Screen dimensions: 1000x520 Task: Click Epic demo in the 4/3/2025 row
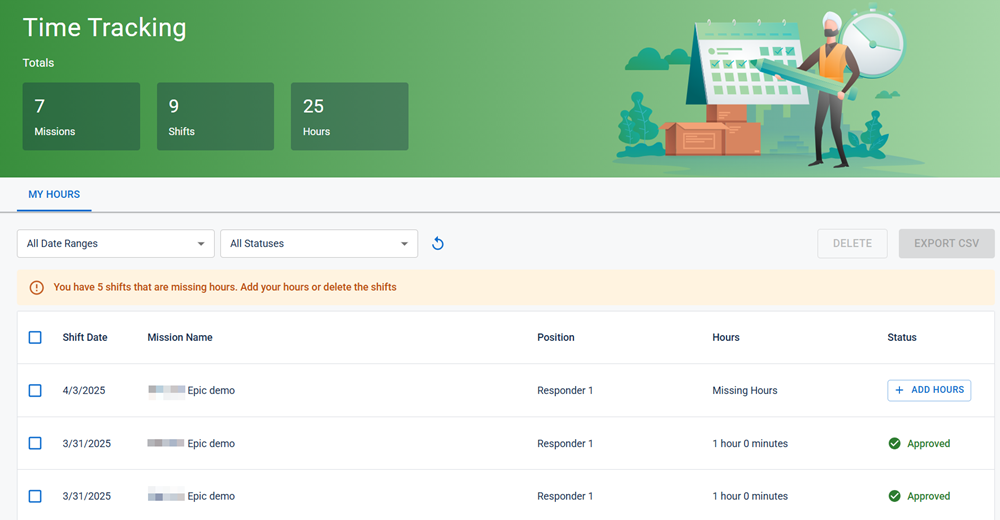coord(211,390)
